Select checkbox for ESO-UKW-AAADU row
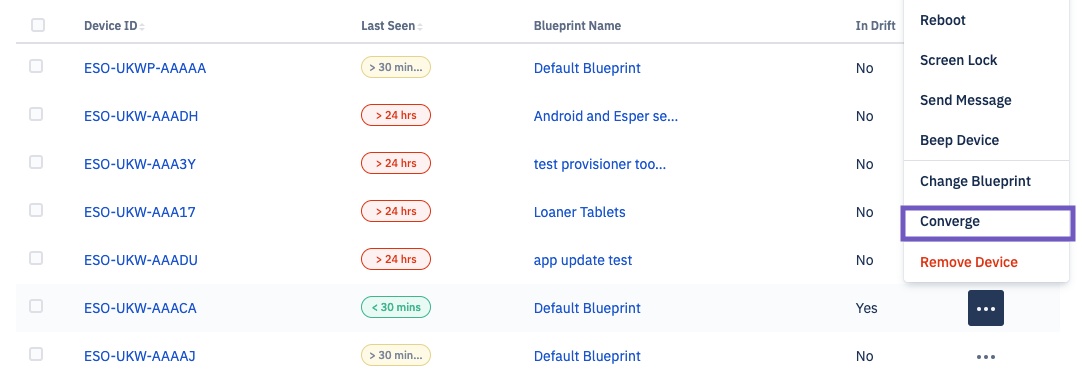 pyautogui.click(x=36, y=258)
